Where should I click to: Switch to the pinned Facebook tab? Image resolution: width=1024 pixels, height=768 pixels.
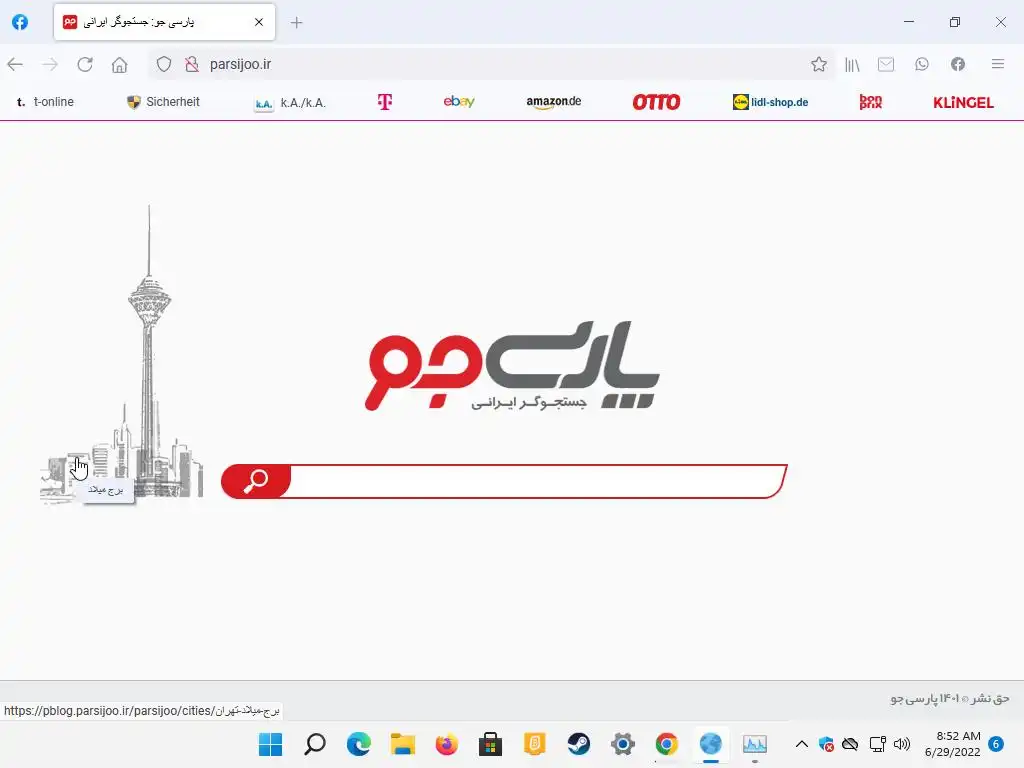(20, 22)
